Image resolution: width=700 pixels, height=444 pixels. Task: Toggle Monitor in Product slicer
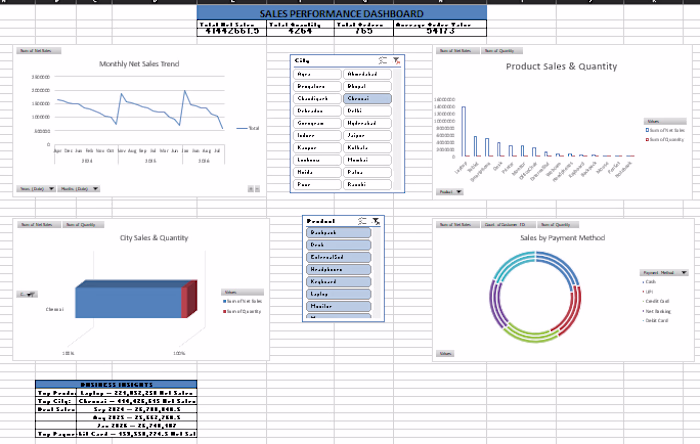tap(338, 306)
